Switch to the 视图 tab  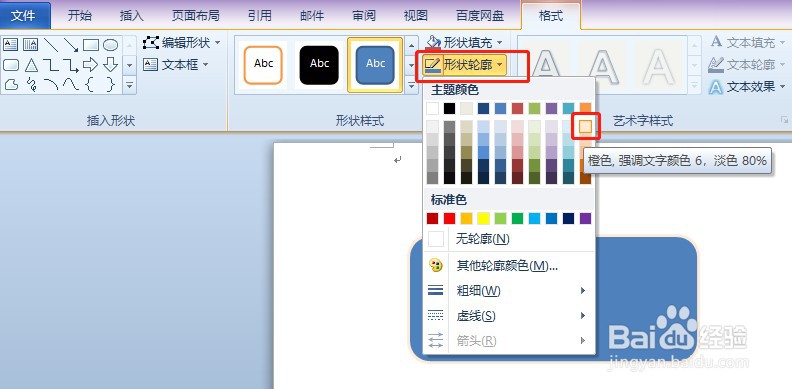tap(416, 16)
